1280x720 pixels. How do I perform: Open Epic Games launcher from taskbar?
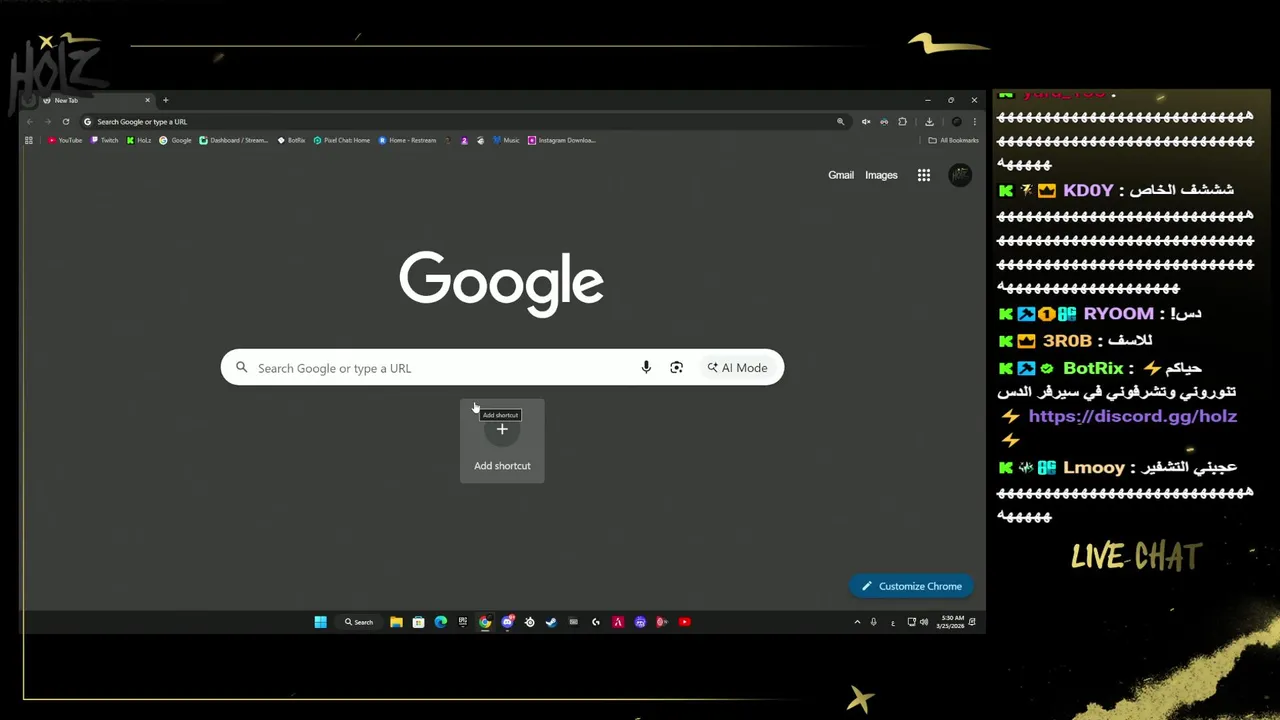(463, 622)
